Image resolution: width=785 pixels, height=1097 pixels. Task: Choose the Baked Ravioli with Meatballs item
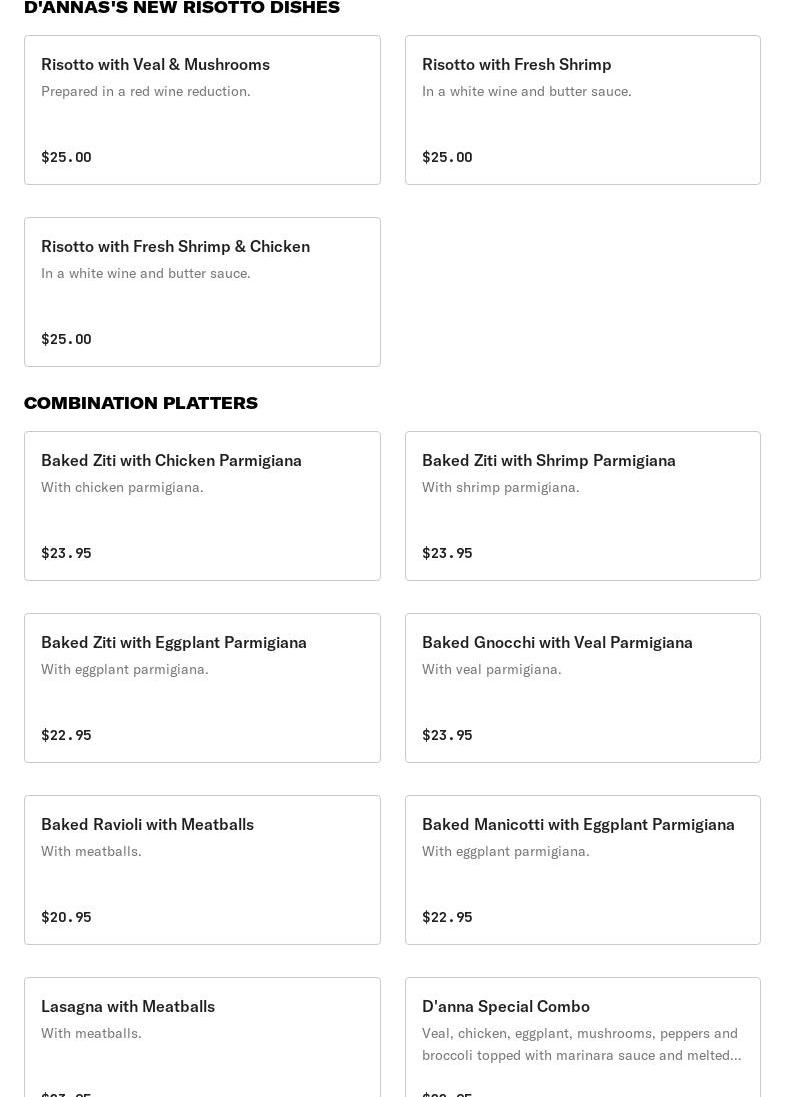(x=202, y=870)
